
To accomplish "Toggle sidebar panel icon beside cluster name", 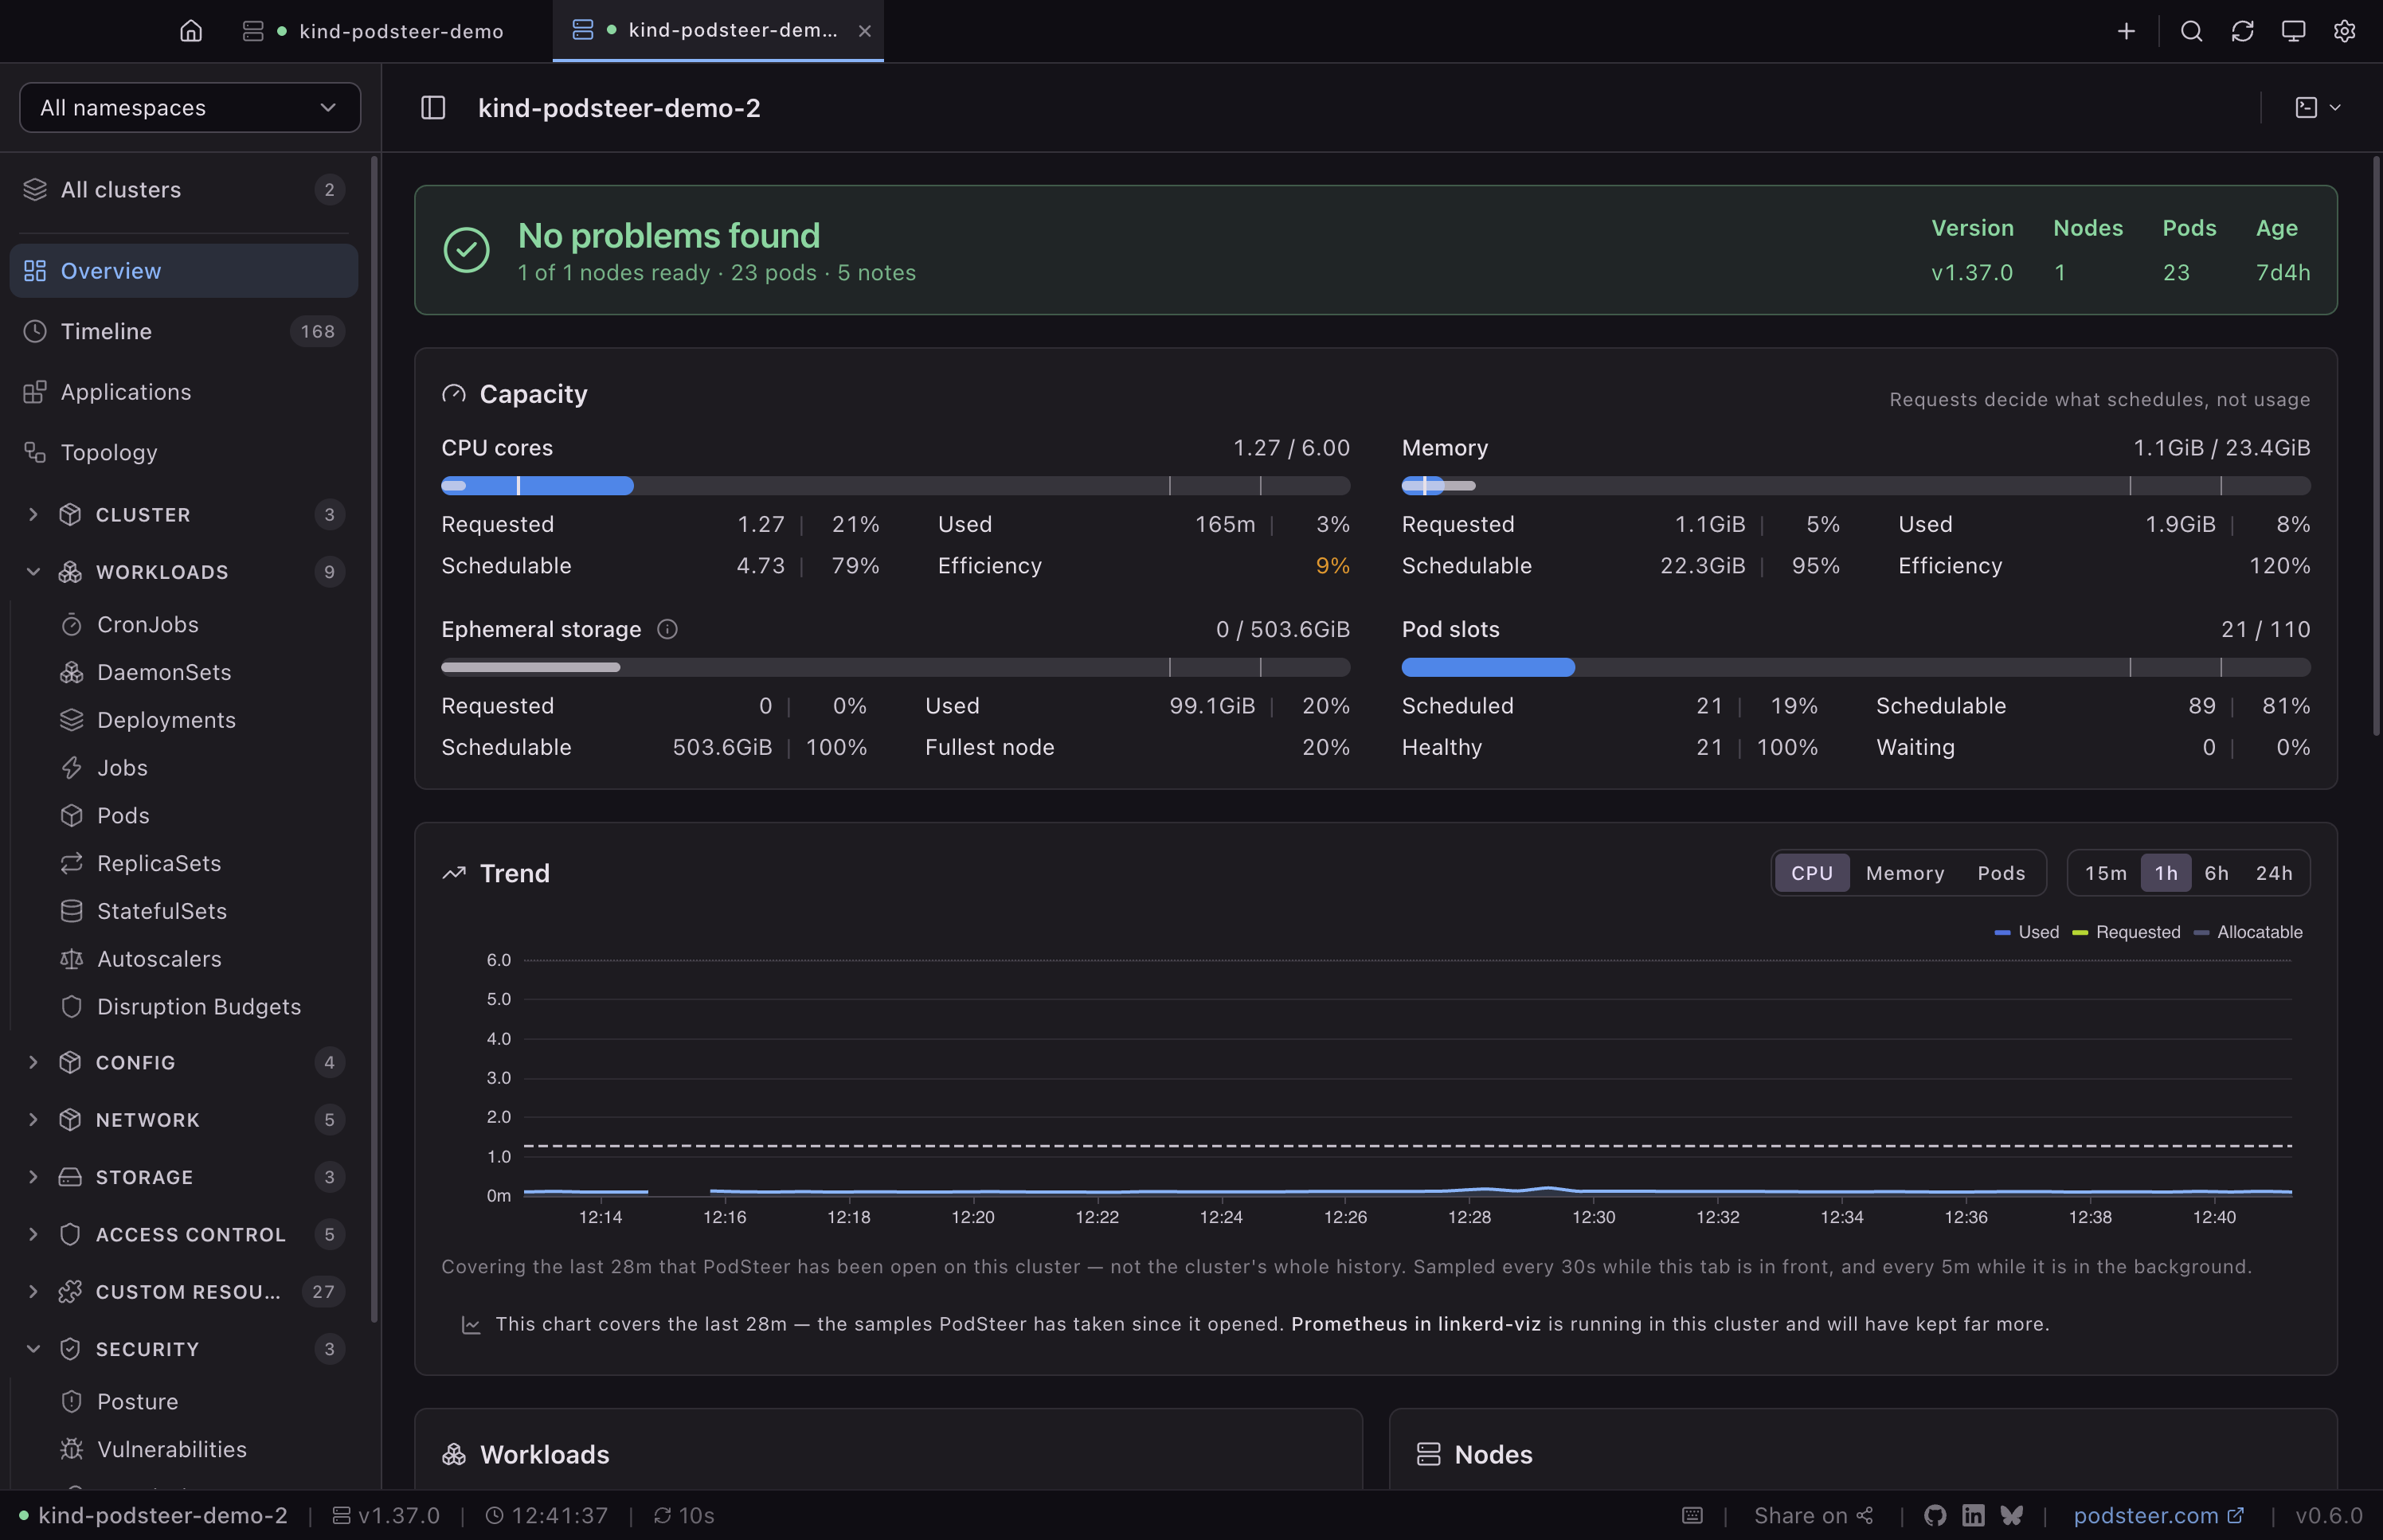I will pyautogui.click(x=433, y=107).
